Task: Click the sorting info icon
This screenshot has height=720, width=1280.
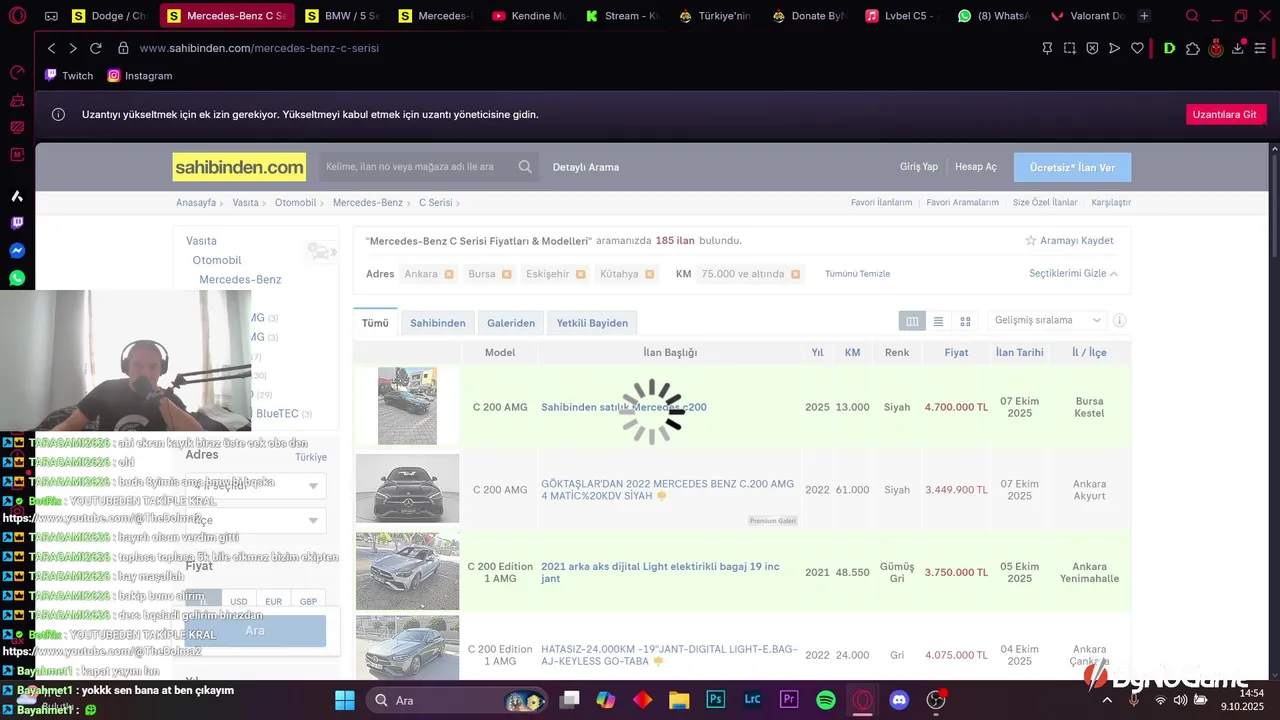Action: (x=1119, y=321)
